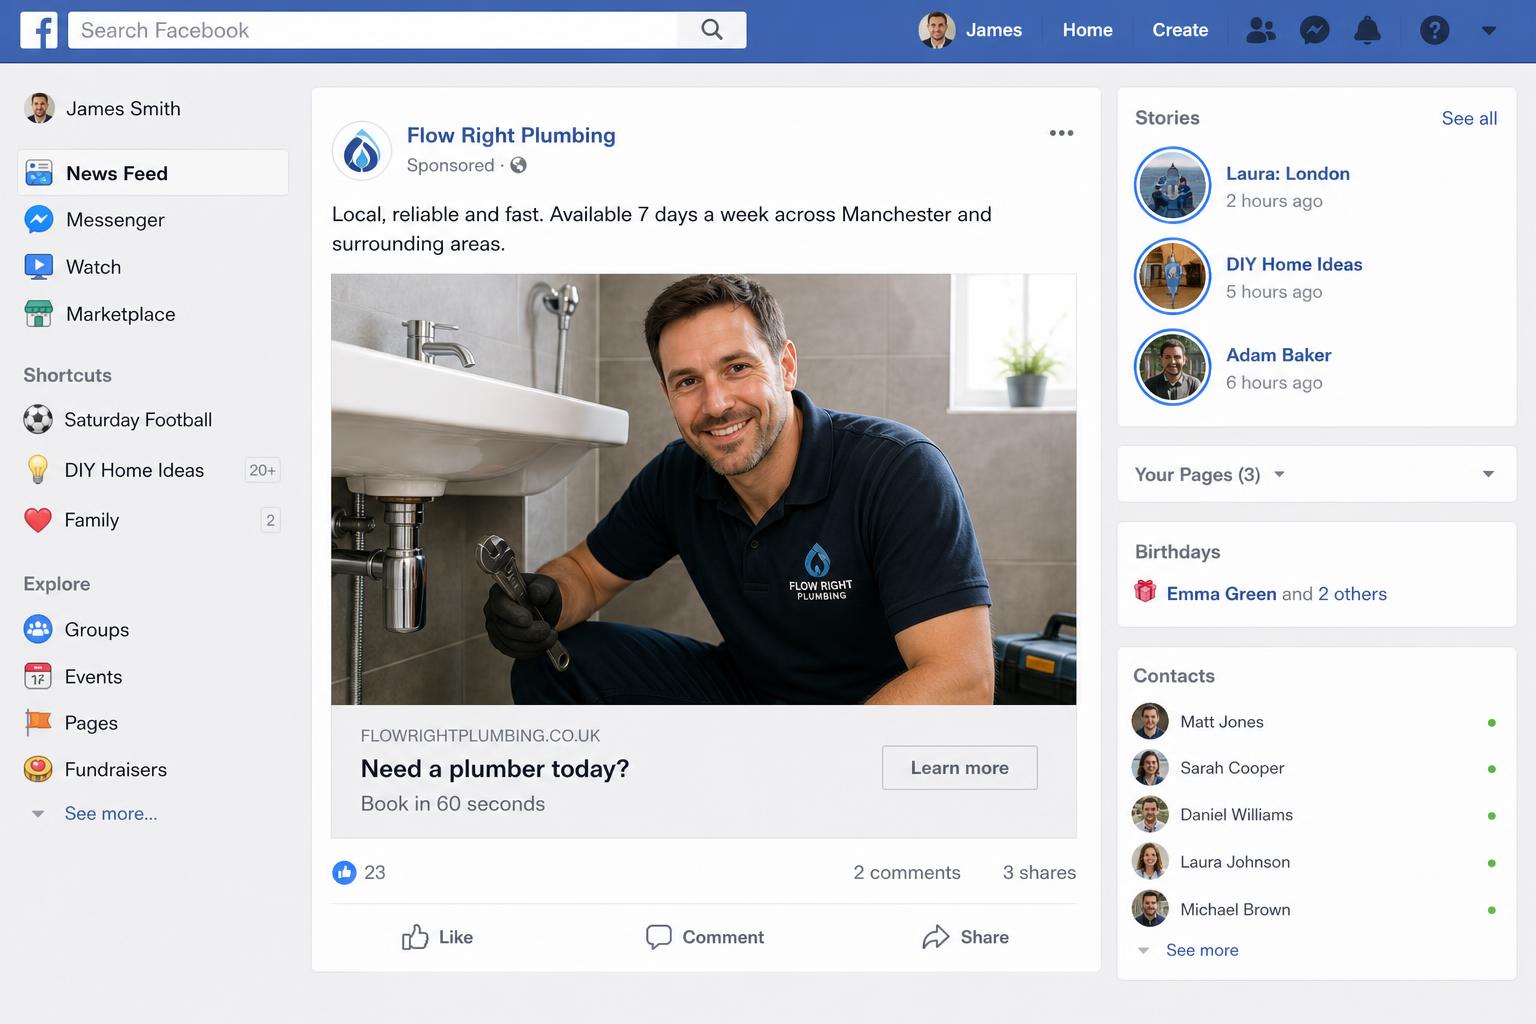
Task: Click the Learn more button
Action: point(960,767)
